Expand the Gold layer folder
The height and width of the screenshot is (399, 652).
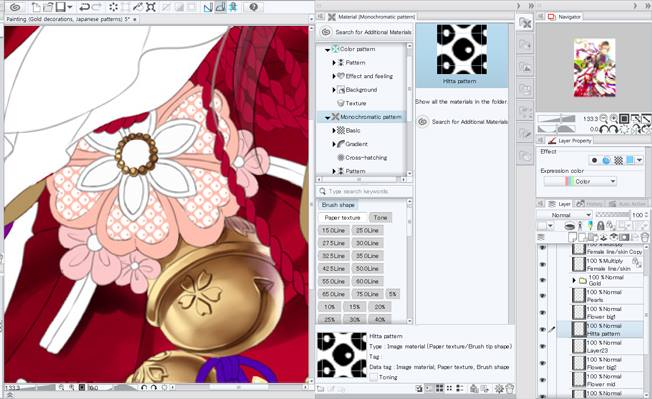click(x=574, y=281)
